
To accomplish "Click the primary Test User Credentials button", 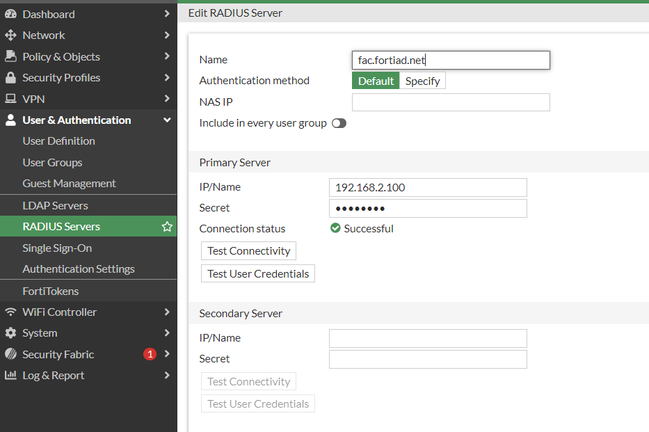I will point(257,273).
